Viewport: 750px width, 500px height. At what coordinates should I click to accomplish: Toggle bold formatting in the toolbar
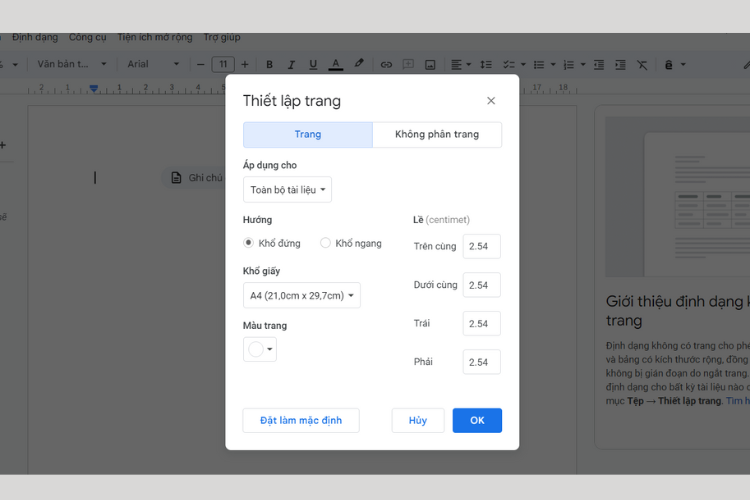coord(270,64)
